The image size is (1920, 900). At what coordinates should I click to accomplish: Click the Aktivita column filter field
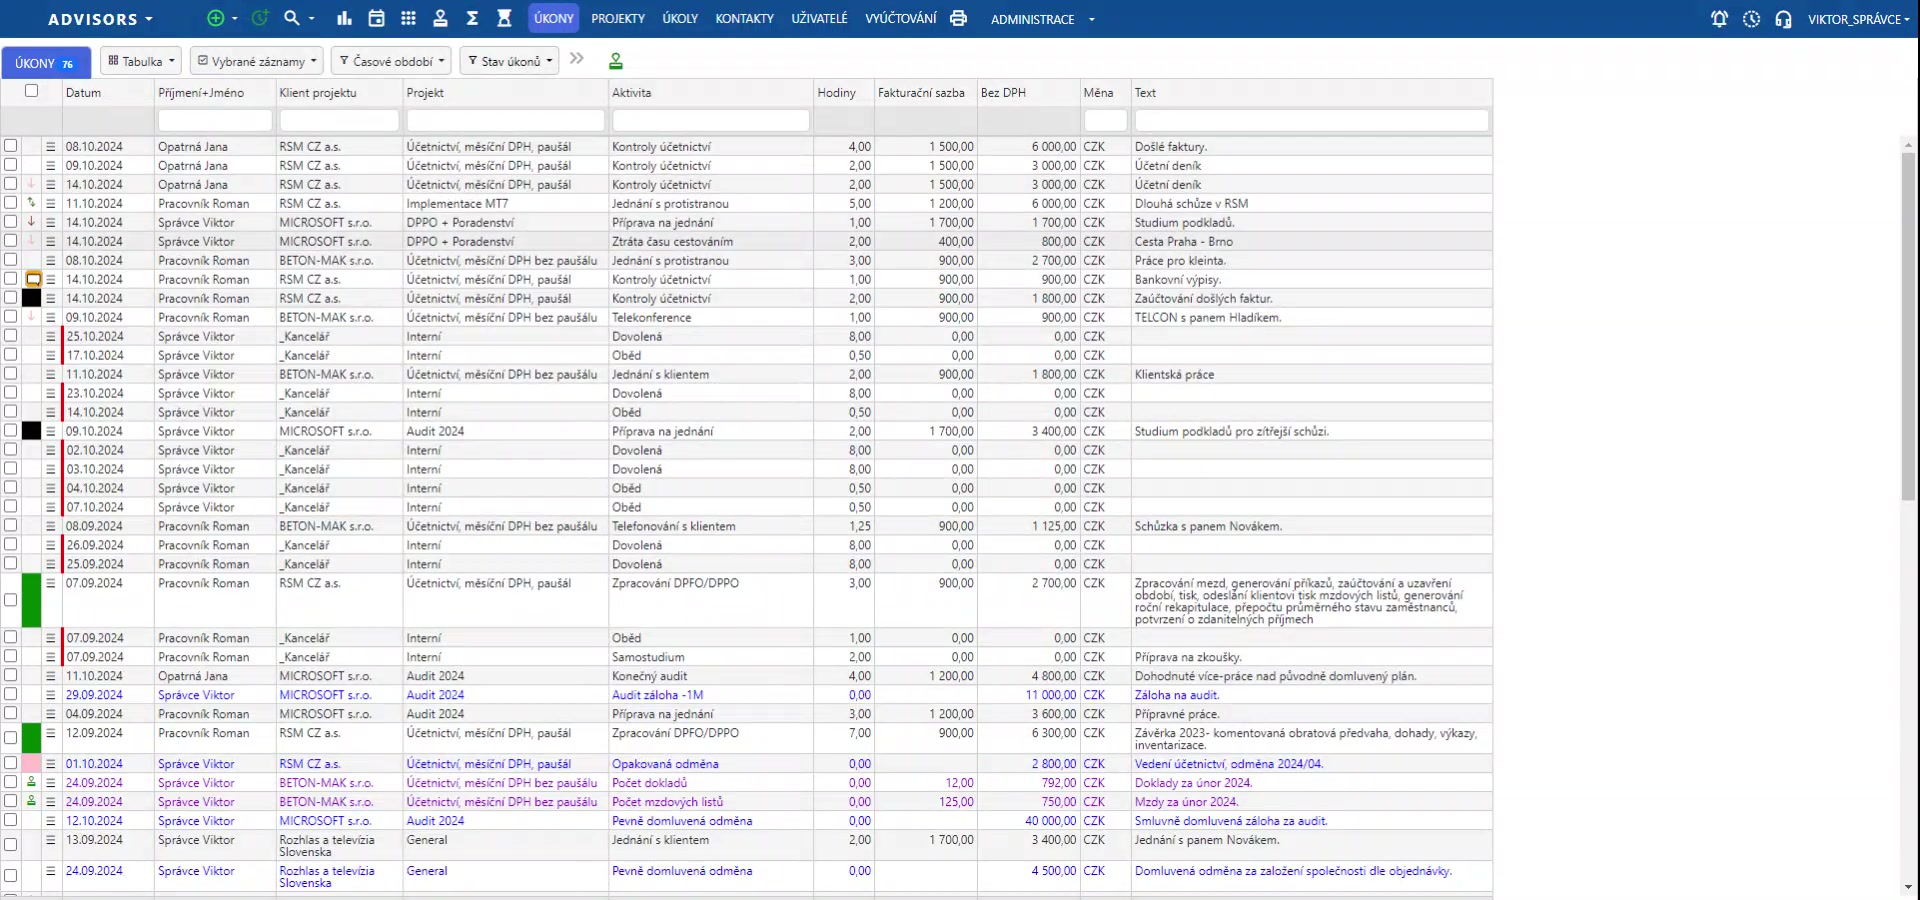click(710, 120)
